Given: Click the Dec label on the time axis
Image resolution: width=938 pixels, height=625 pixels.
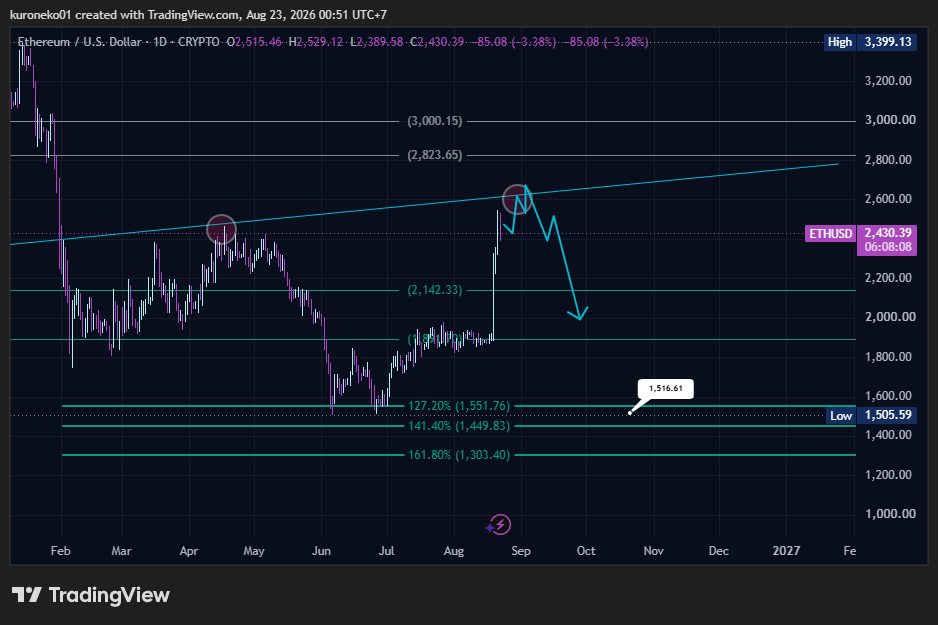Looking at the screenshot, I should (718, 551).
